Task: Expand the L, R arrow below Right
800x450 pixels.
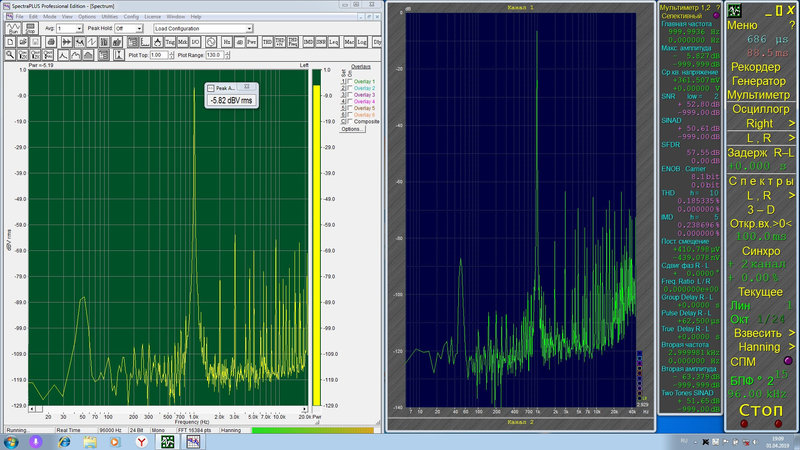Action: (792, 138)
